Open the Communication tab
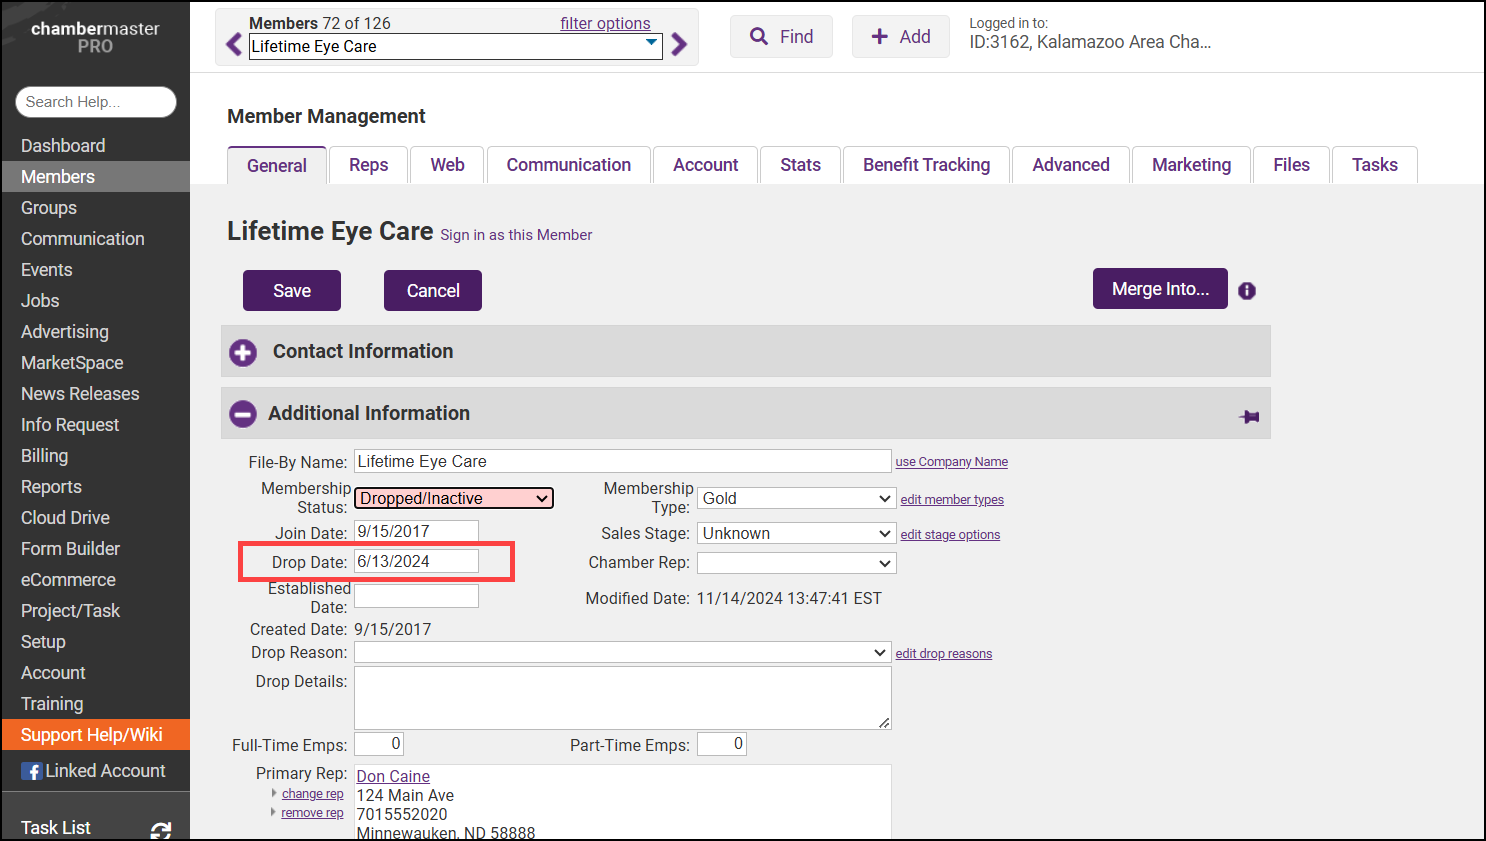1486x841 pixels. tap(568, 165)
